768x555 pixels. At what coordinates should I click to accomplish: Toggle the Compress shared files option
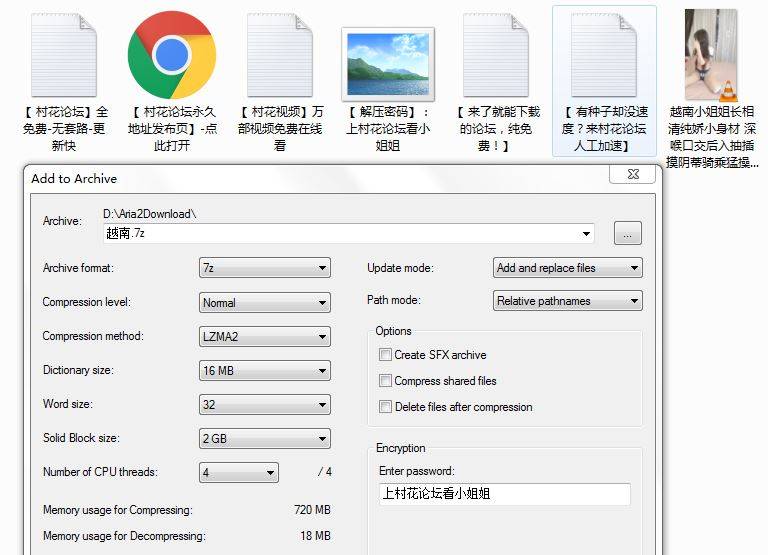386,381
